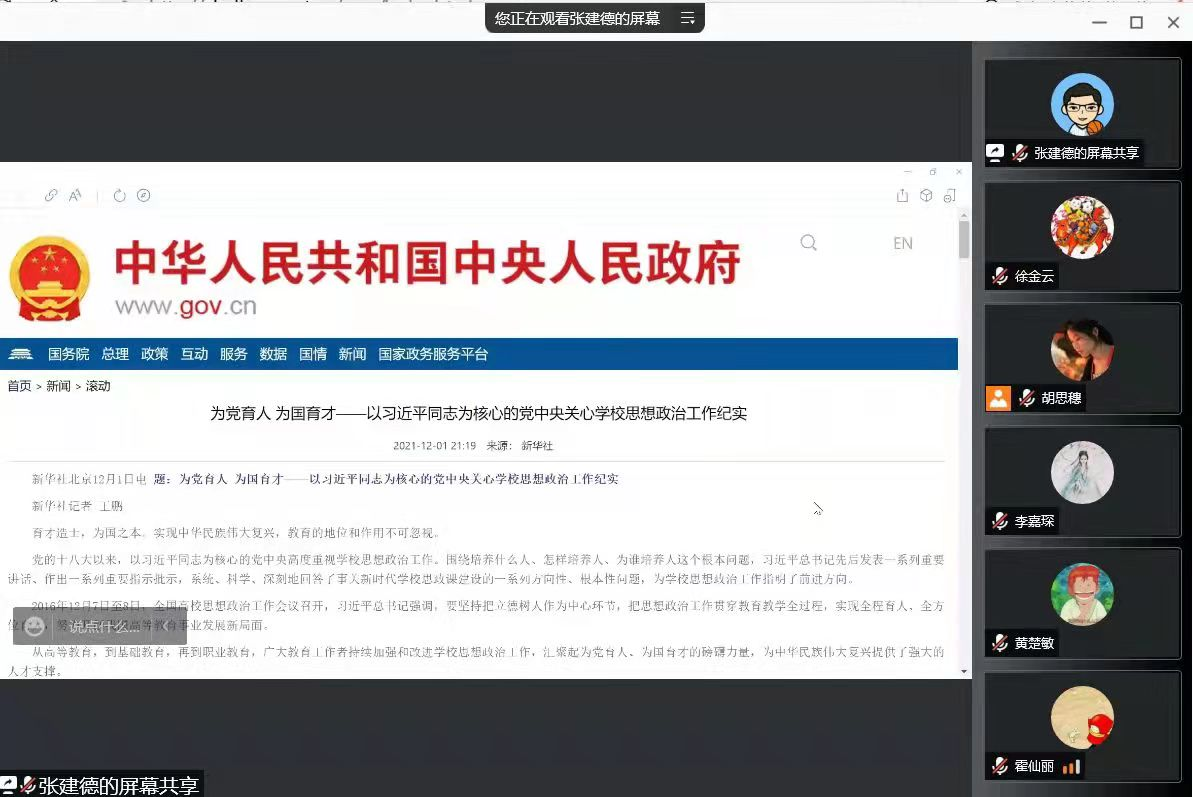This screenshot has height=797, width=1193.
Task: Click the muted mic icon beside 胡思穗
Action: tap(1026, 398)
